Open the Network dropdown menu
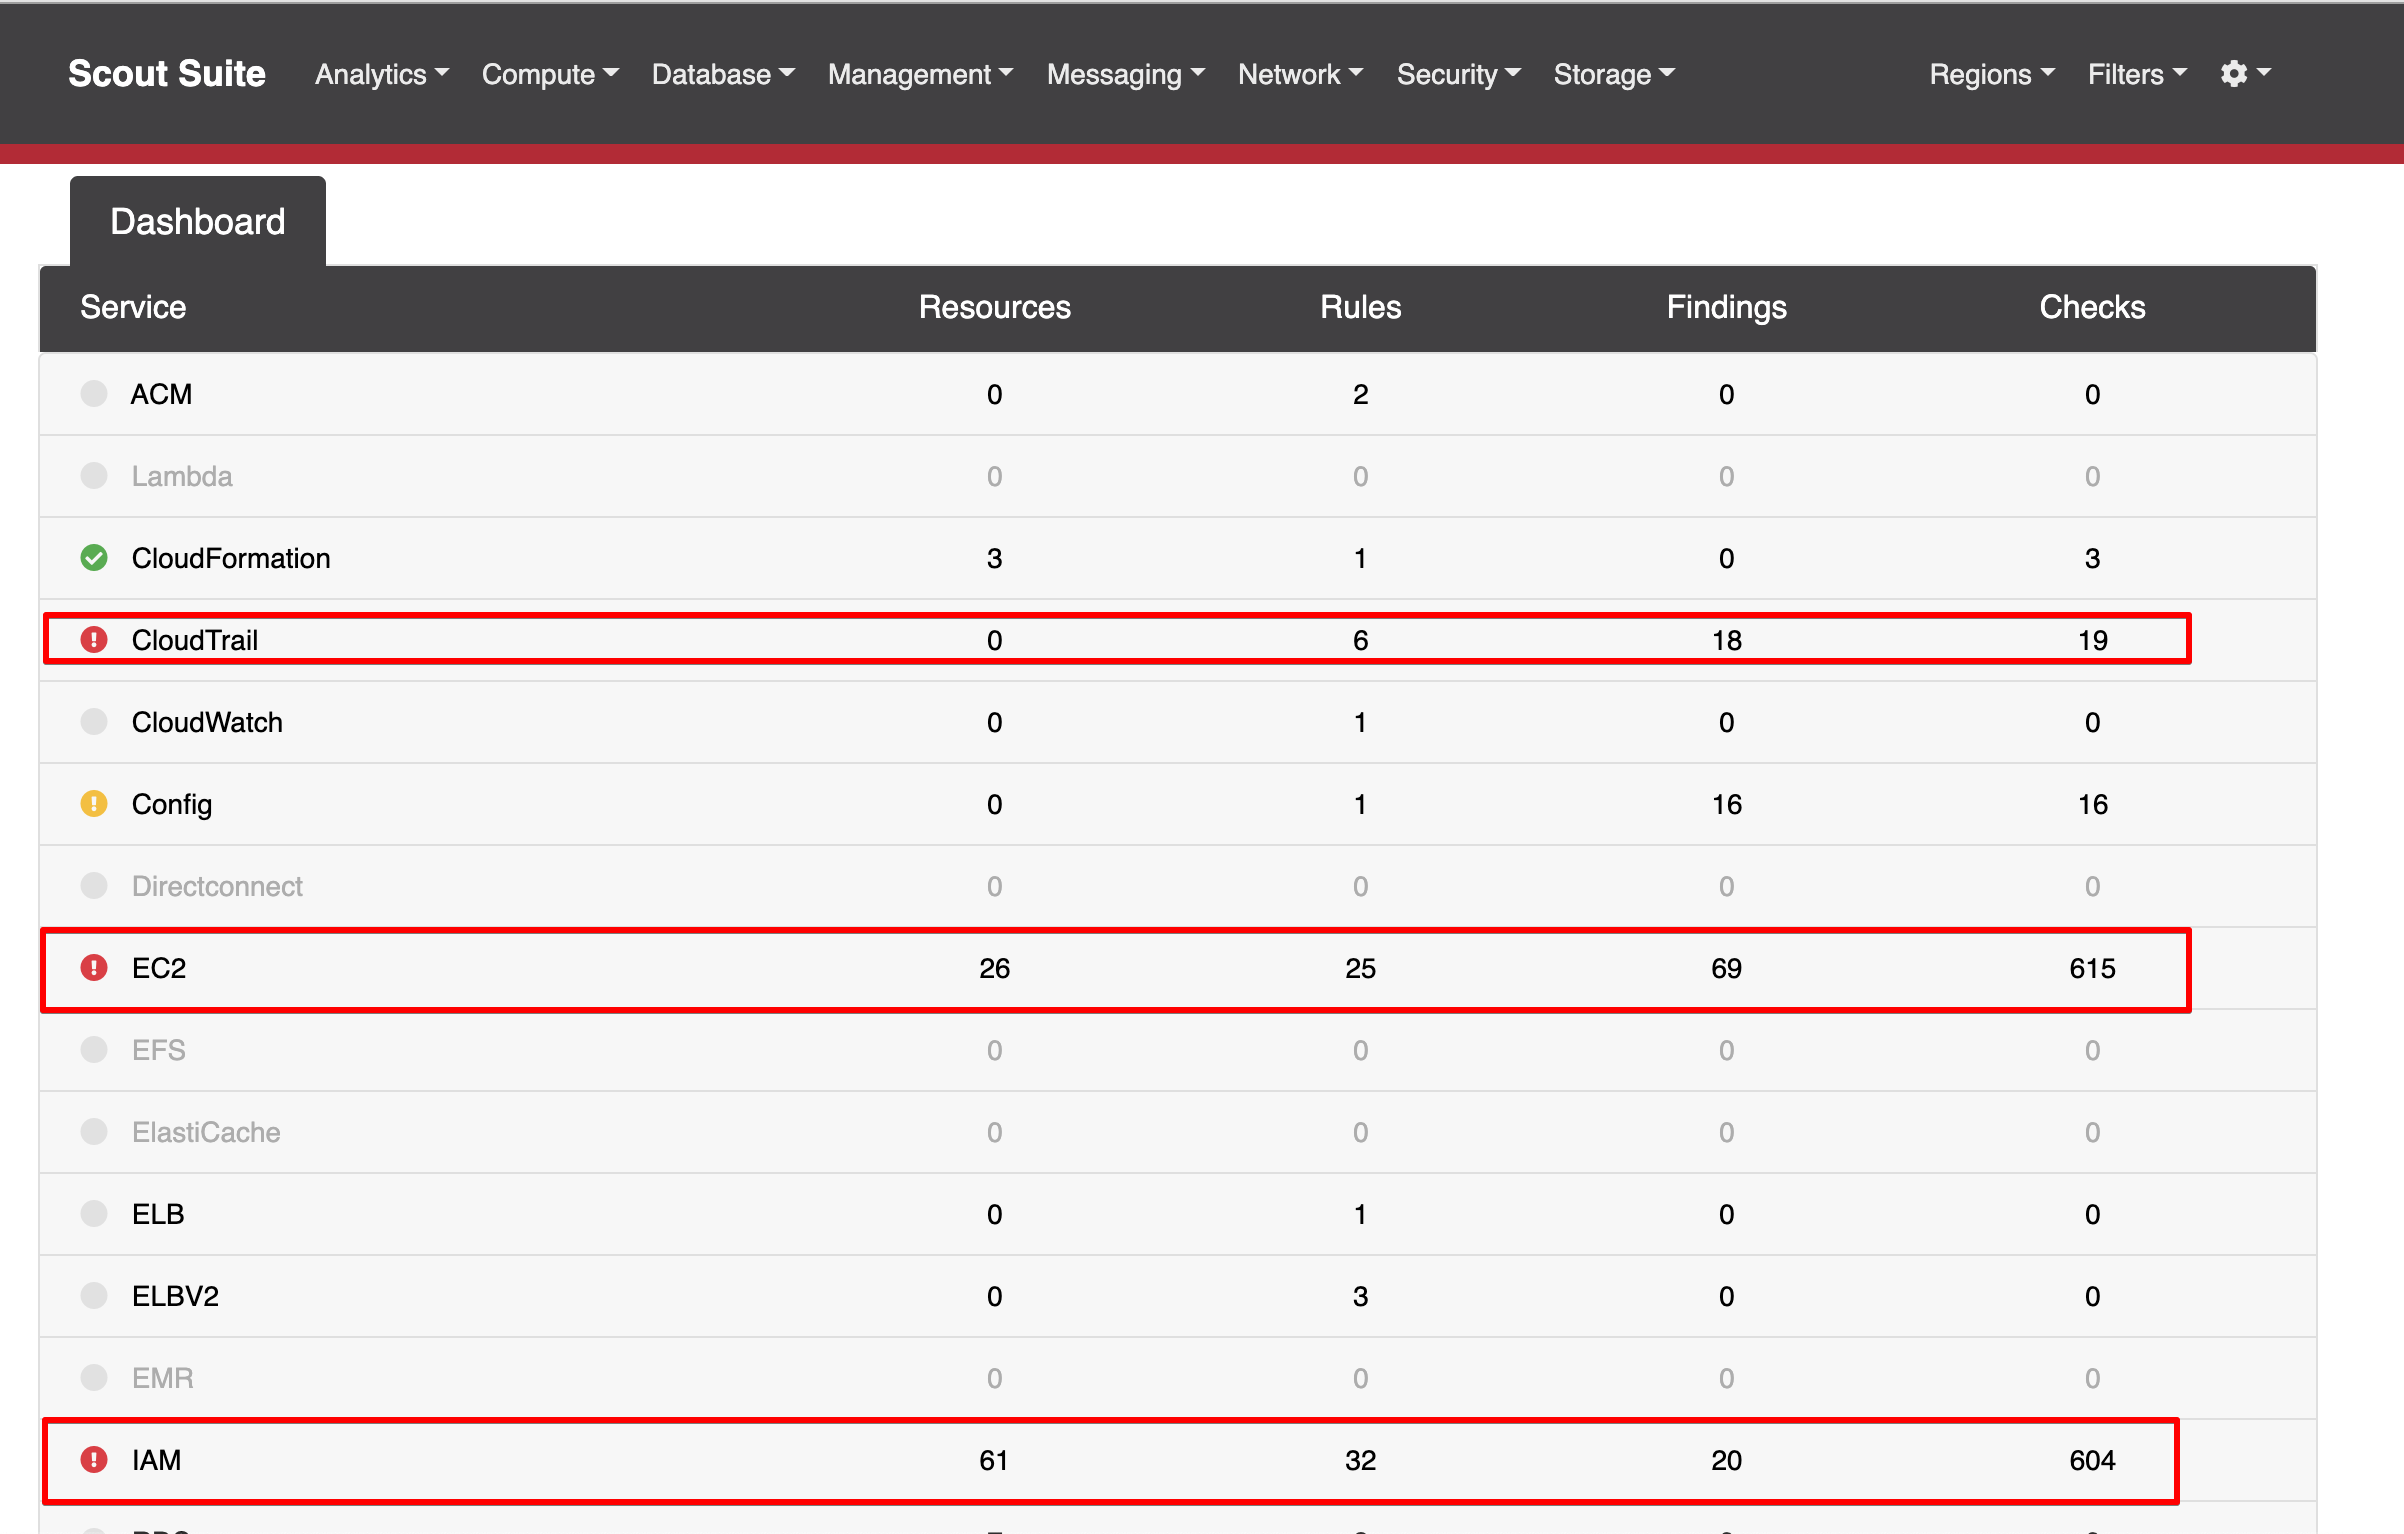The width and height of the screenshot is (2404, 1534). (x=1301, y=74)
